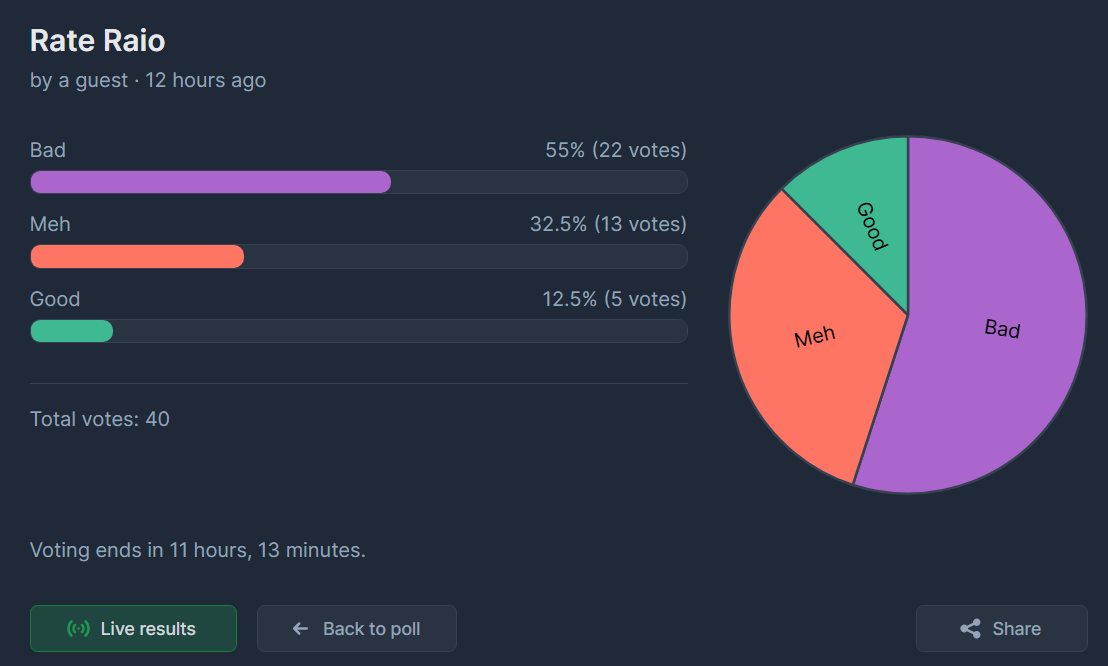The width and height of the screenshot is (1108, 666).
Task: Click the share network icon
Action: [x=970, y=629]
